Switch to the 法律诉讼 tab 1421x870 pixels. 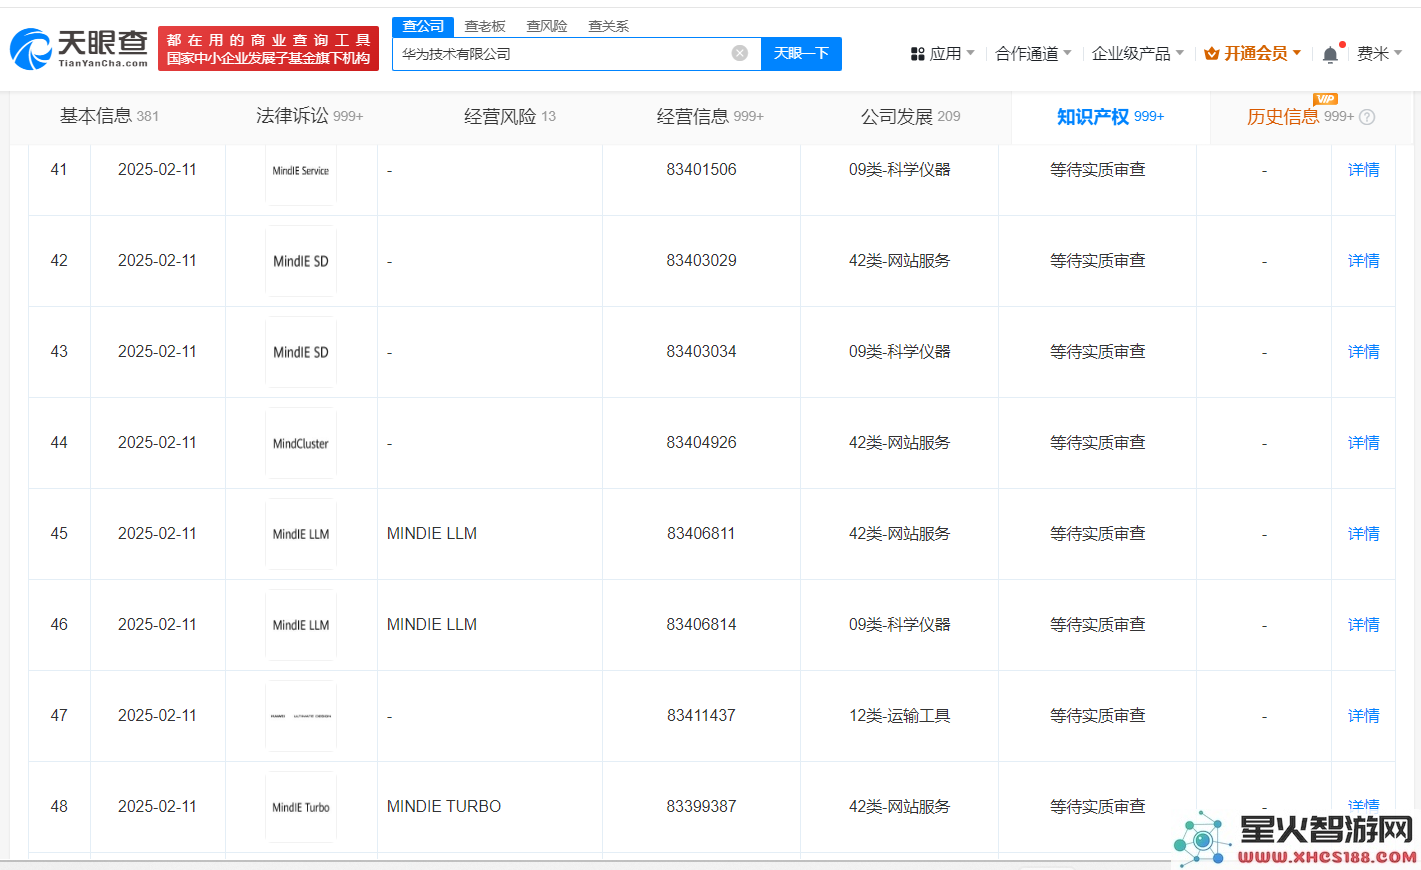[x=309, y=117]
